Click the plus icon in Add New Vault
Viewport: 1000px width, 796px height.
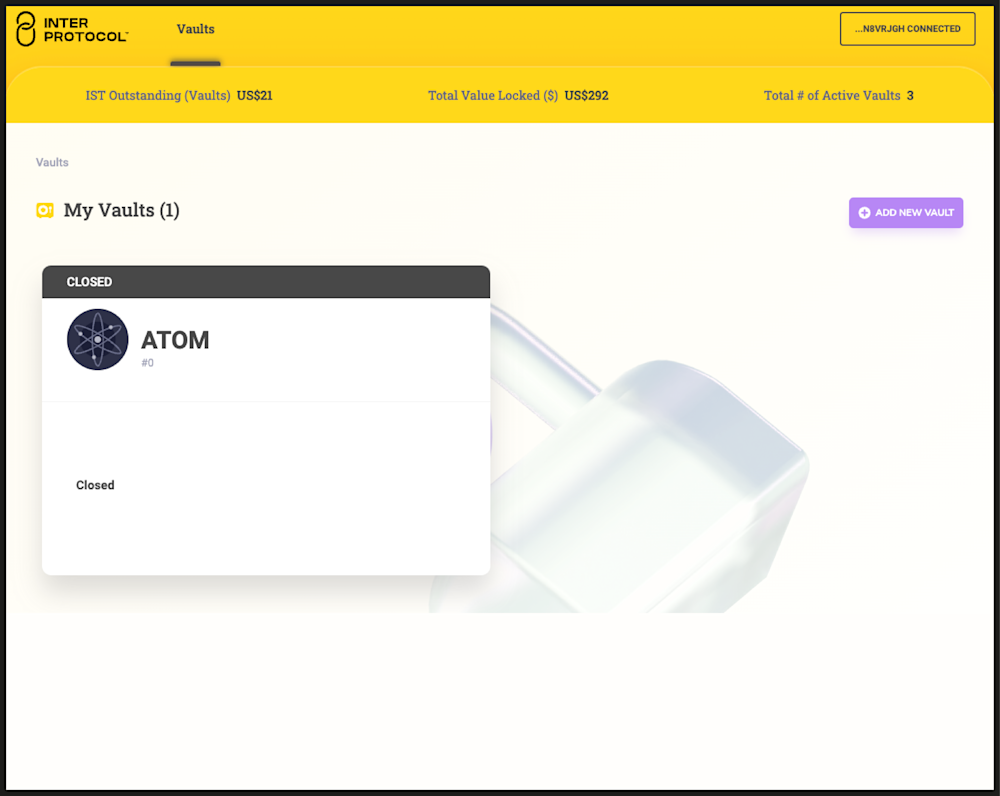(x=864, y=213)
